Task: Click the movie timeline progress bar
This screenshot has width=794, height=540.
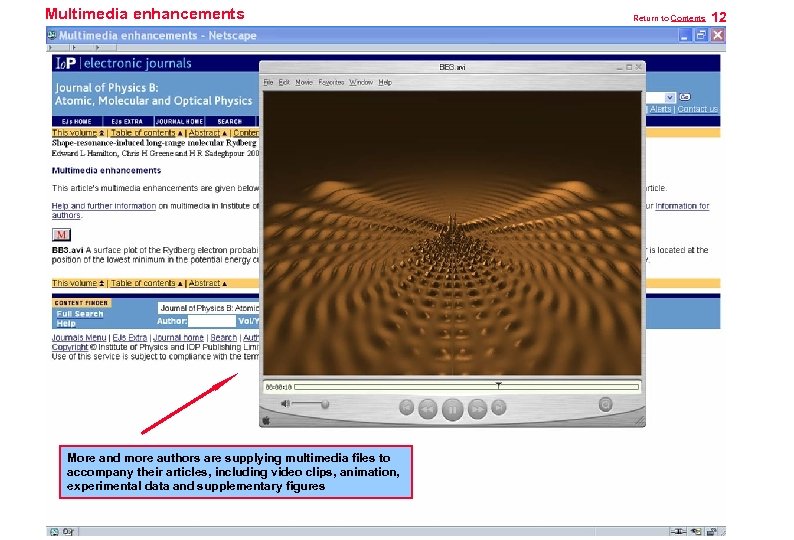Action: [466, 387]
